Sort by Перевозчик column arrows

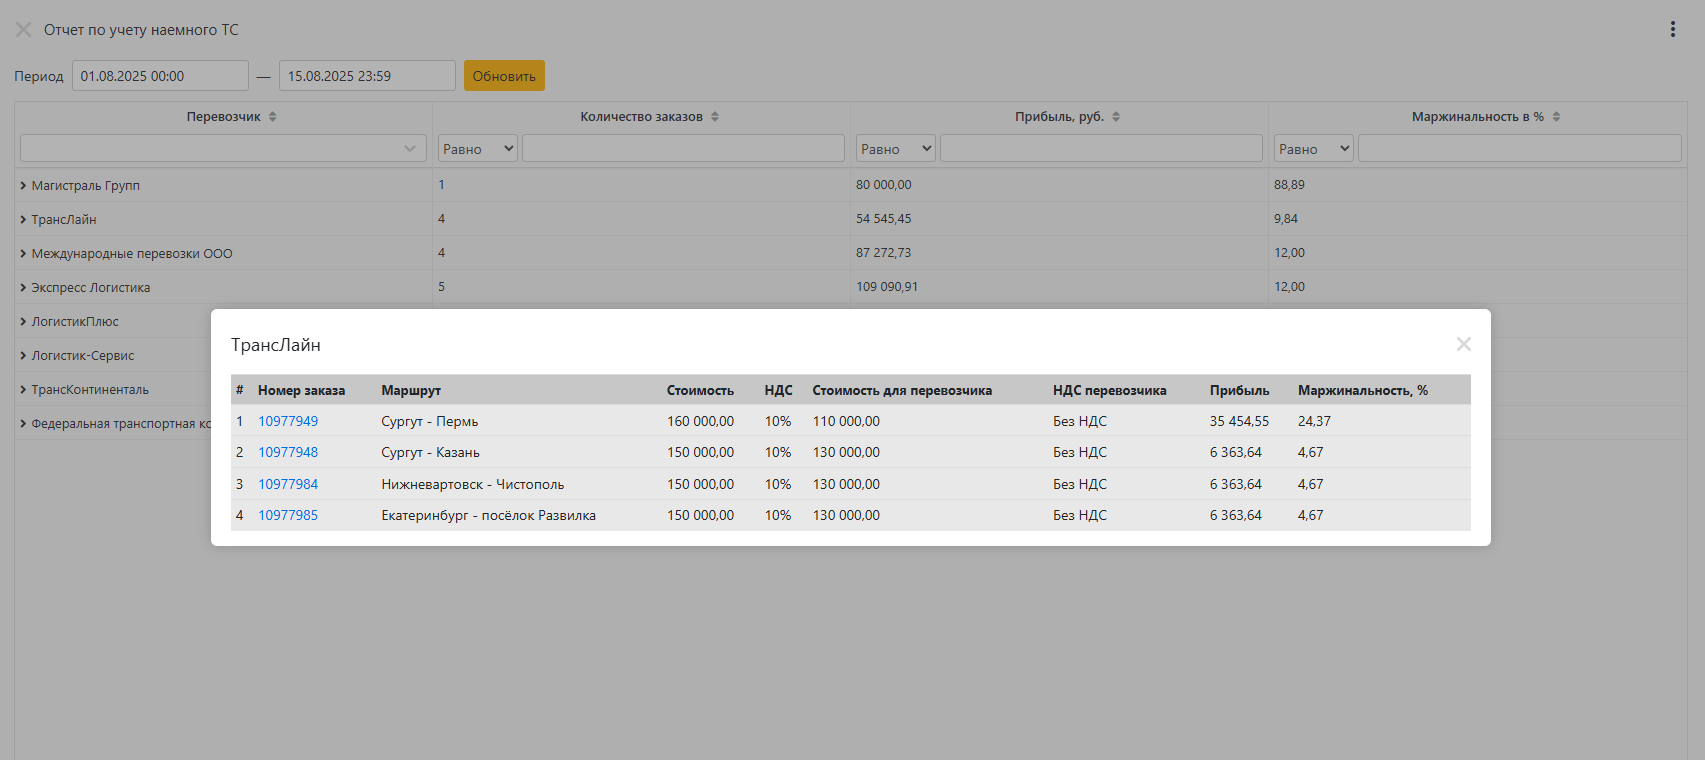click(273, 117)
